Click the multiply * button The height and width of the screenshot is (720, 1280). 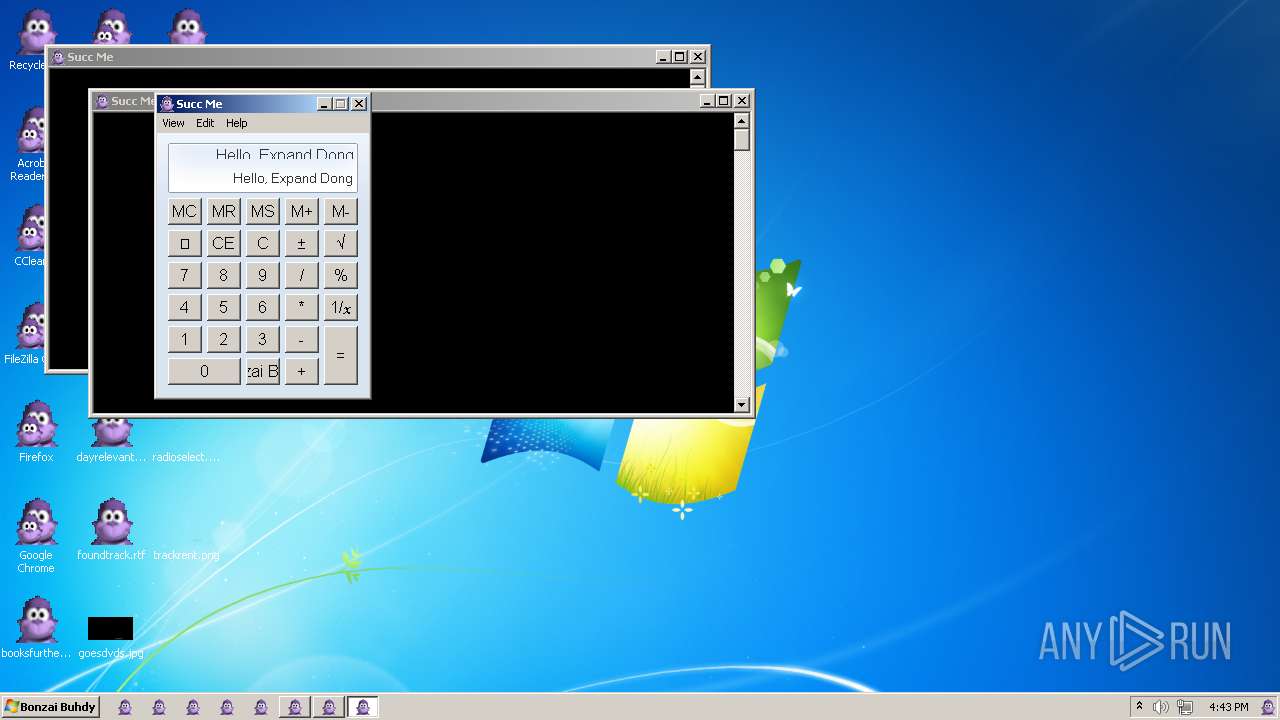[301, 307]
